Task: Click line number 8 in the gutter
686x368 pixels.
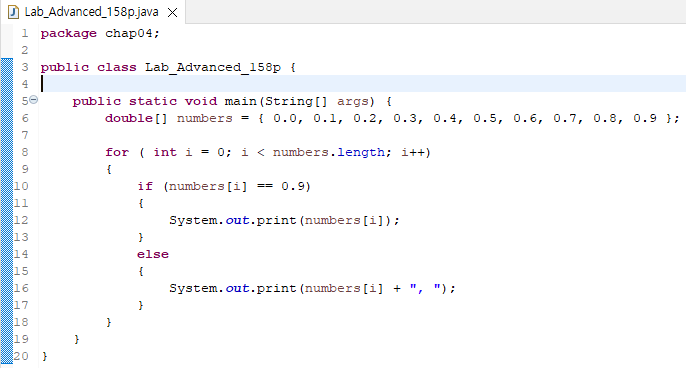Action: 25,152
